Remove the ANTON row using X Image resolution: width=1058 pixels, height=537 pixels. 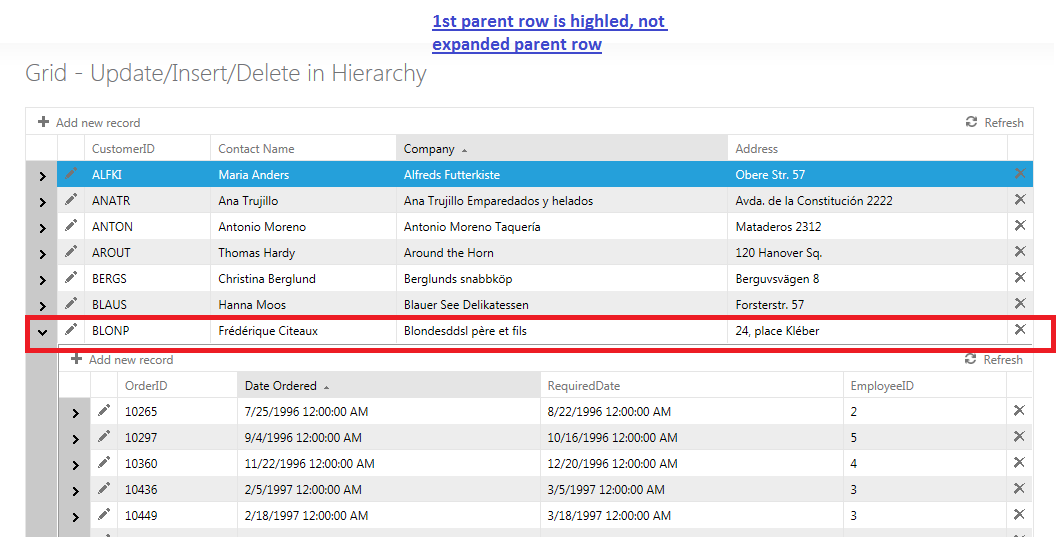[1020, 225]
